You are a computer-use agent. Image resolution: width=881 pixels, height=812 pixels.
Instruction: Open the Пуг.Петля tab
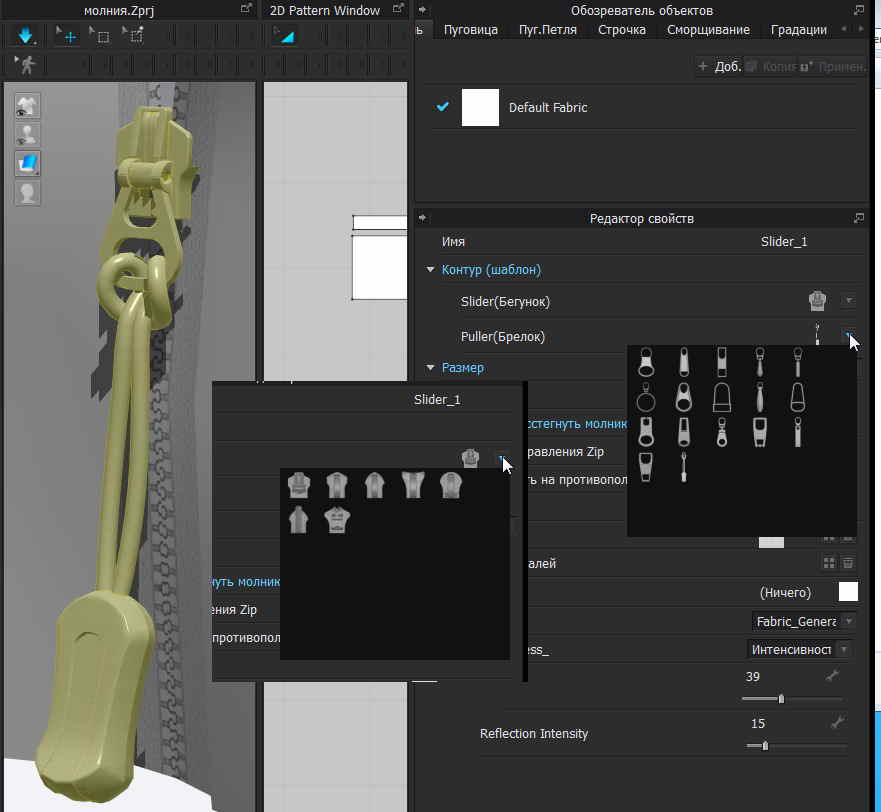point(547,30)
